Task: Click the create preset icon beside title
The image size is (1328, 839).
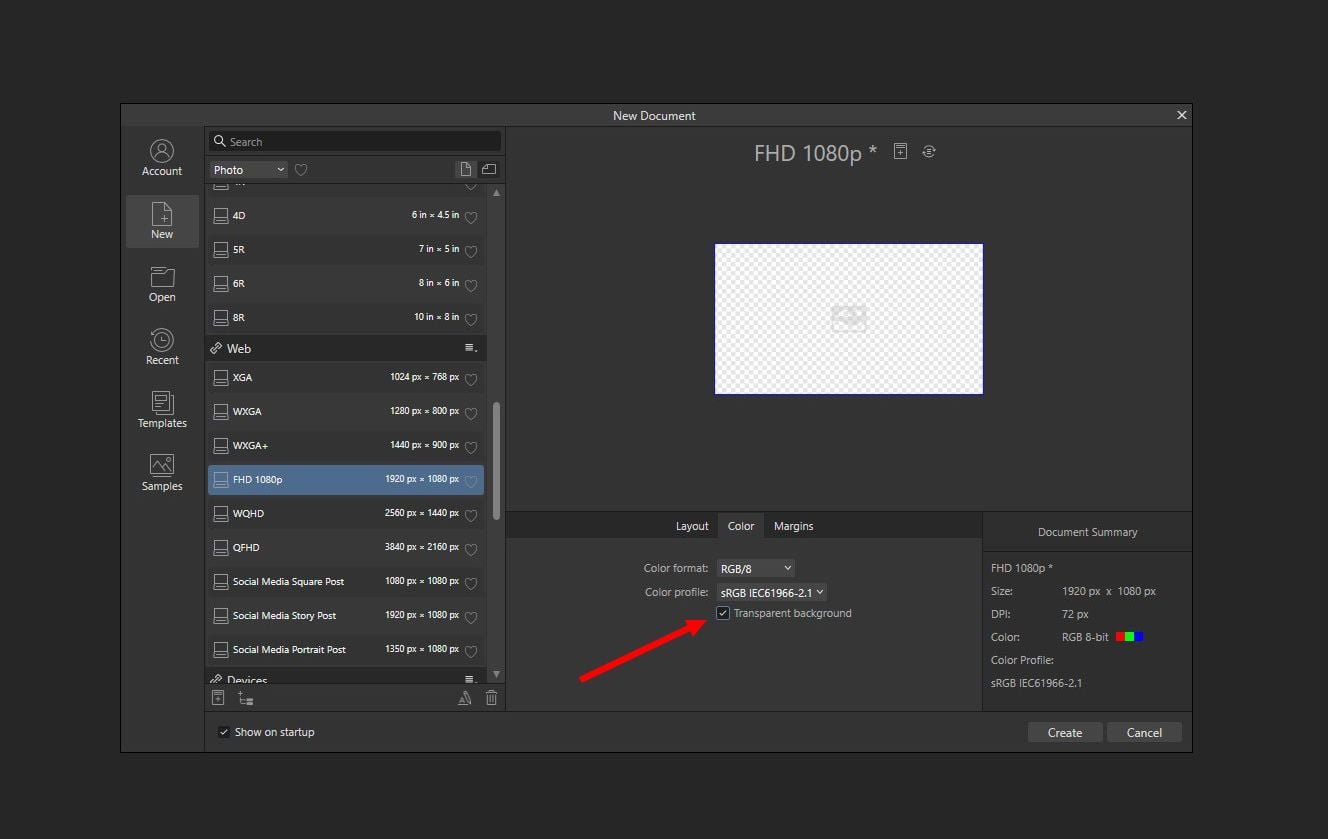Action: click(x=900, y=152)
